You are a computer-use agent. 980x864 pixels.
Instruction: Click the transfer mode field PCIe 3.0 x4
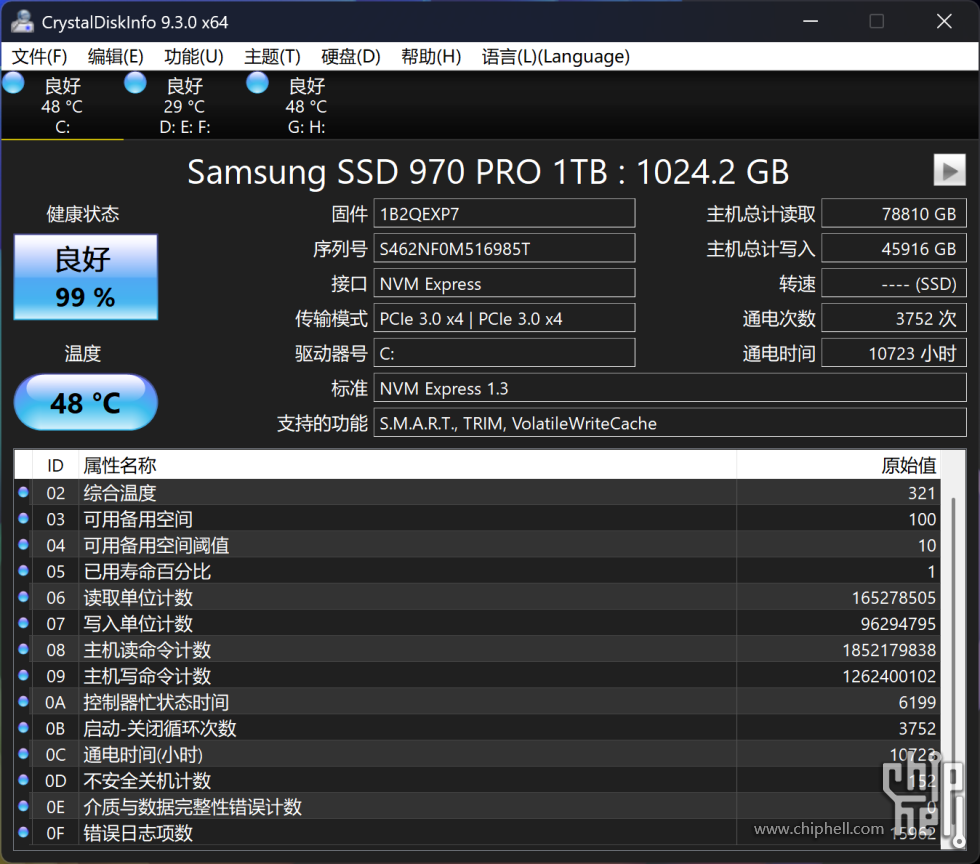504,319
